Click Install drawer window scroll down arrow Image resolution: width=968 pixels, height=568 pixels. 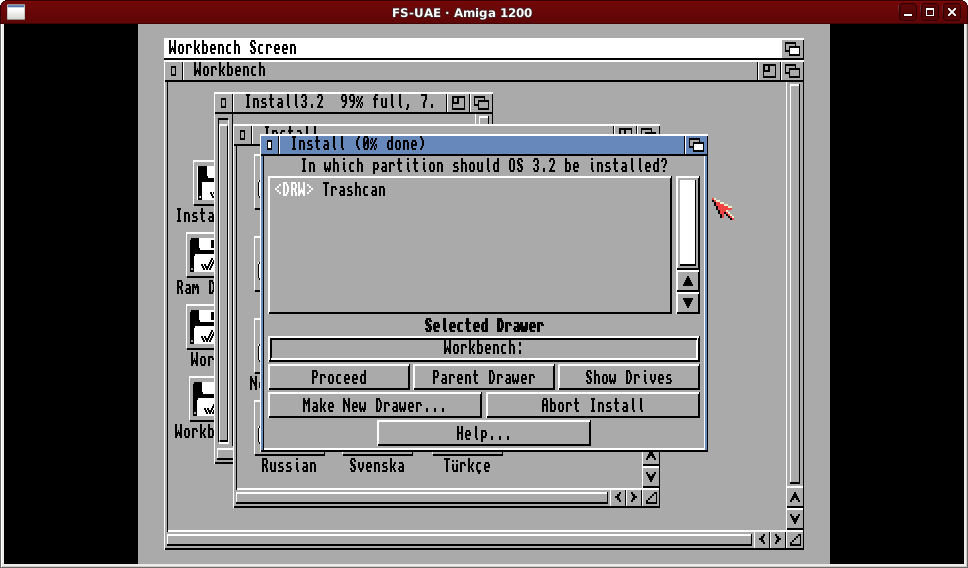pyautogui.click(x=651, y=477)
